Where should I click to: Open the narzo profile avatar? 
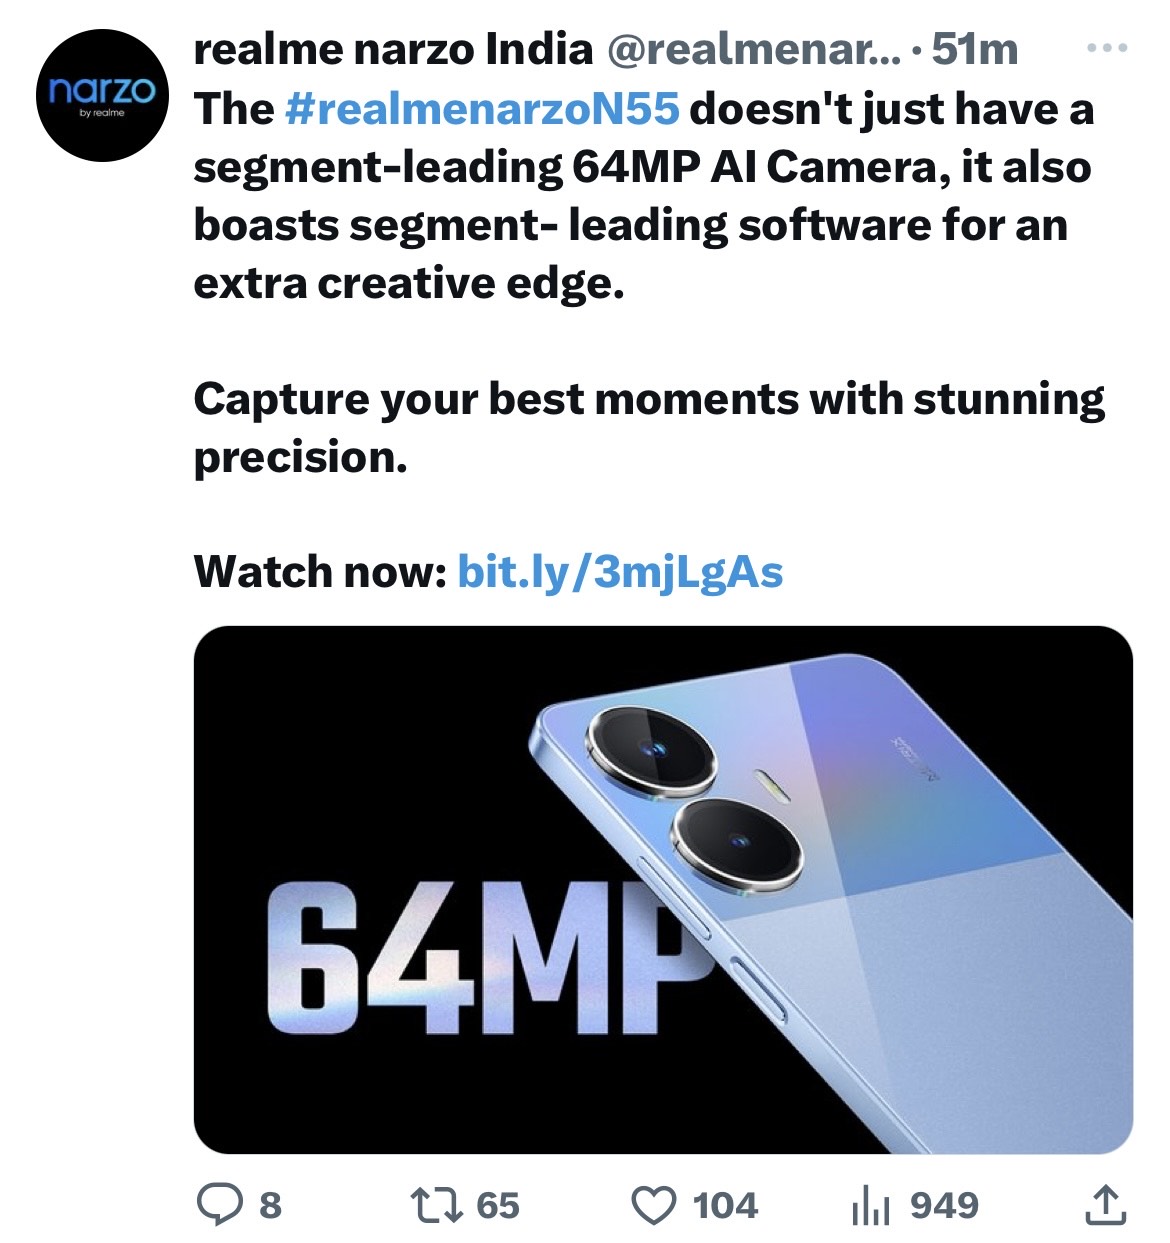(102, 96)
